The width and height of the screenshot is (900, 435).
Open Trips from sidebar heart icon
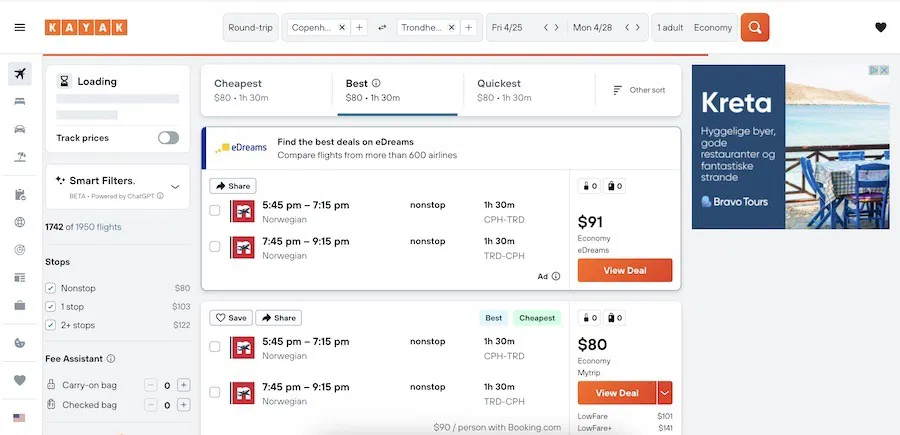tap(20, 380)
